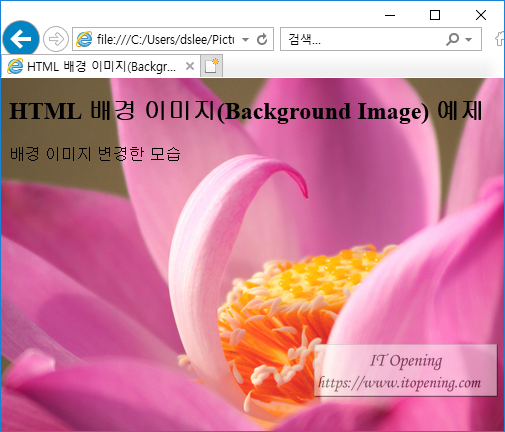Click the grayed-out Forward arrow button

pos(56,39)
